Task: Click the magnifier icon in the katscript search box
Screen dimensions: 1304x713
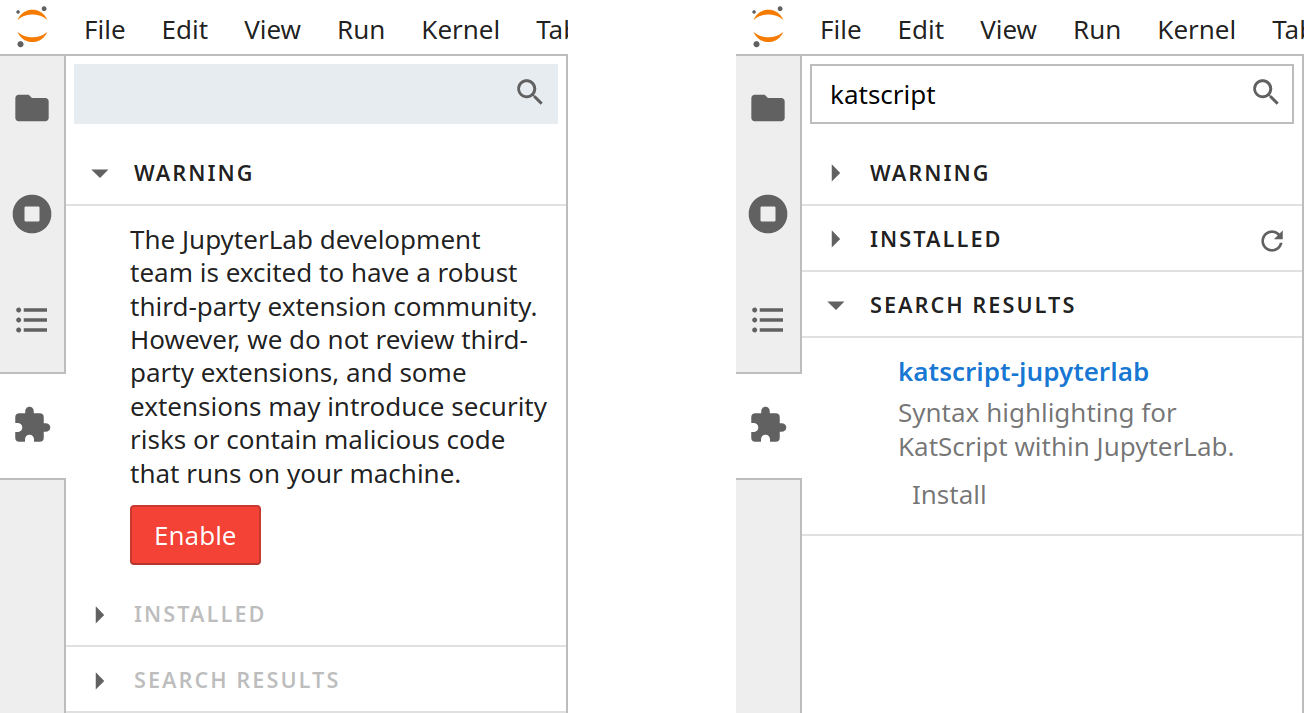Action: [x=1265, y=93]
